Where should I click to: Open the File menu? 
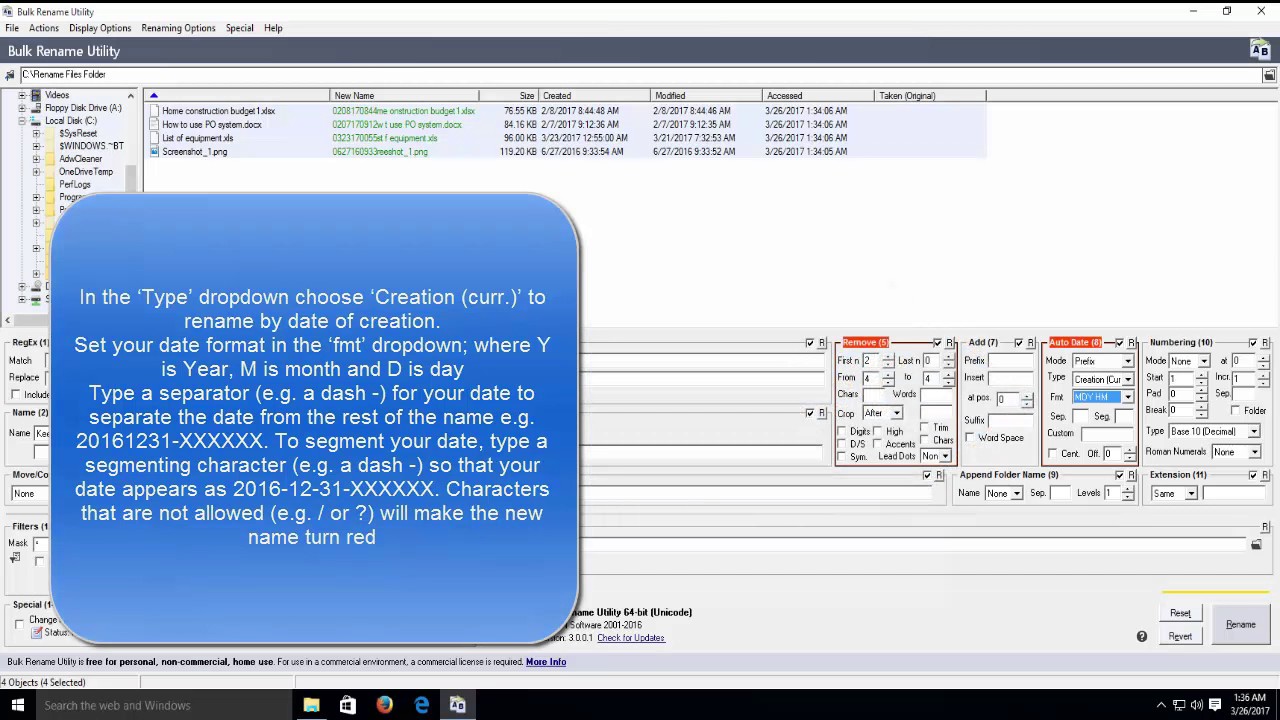(x=12, y=28)
